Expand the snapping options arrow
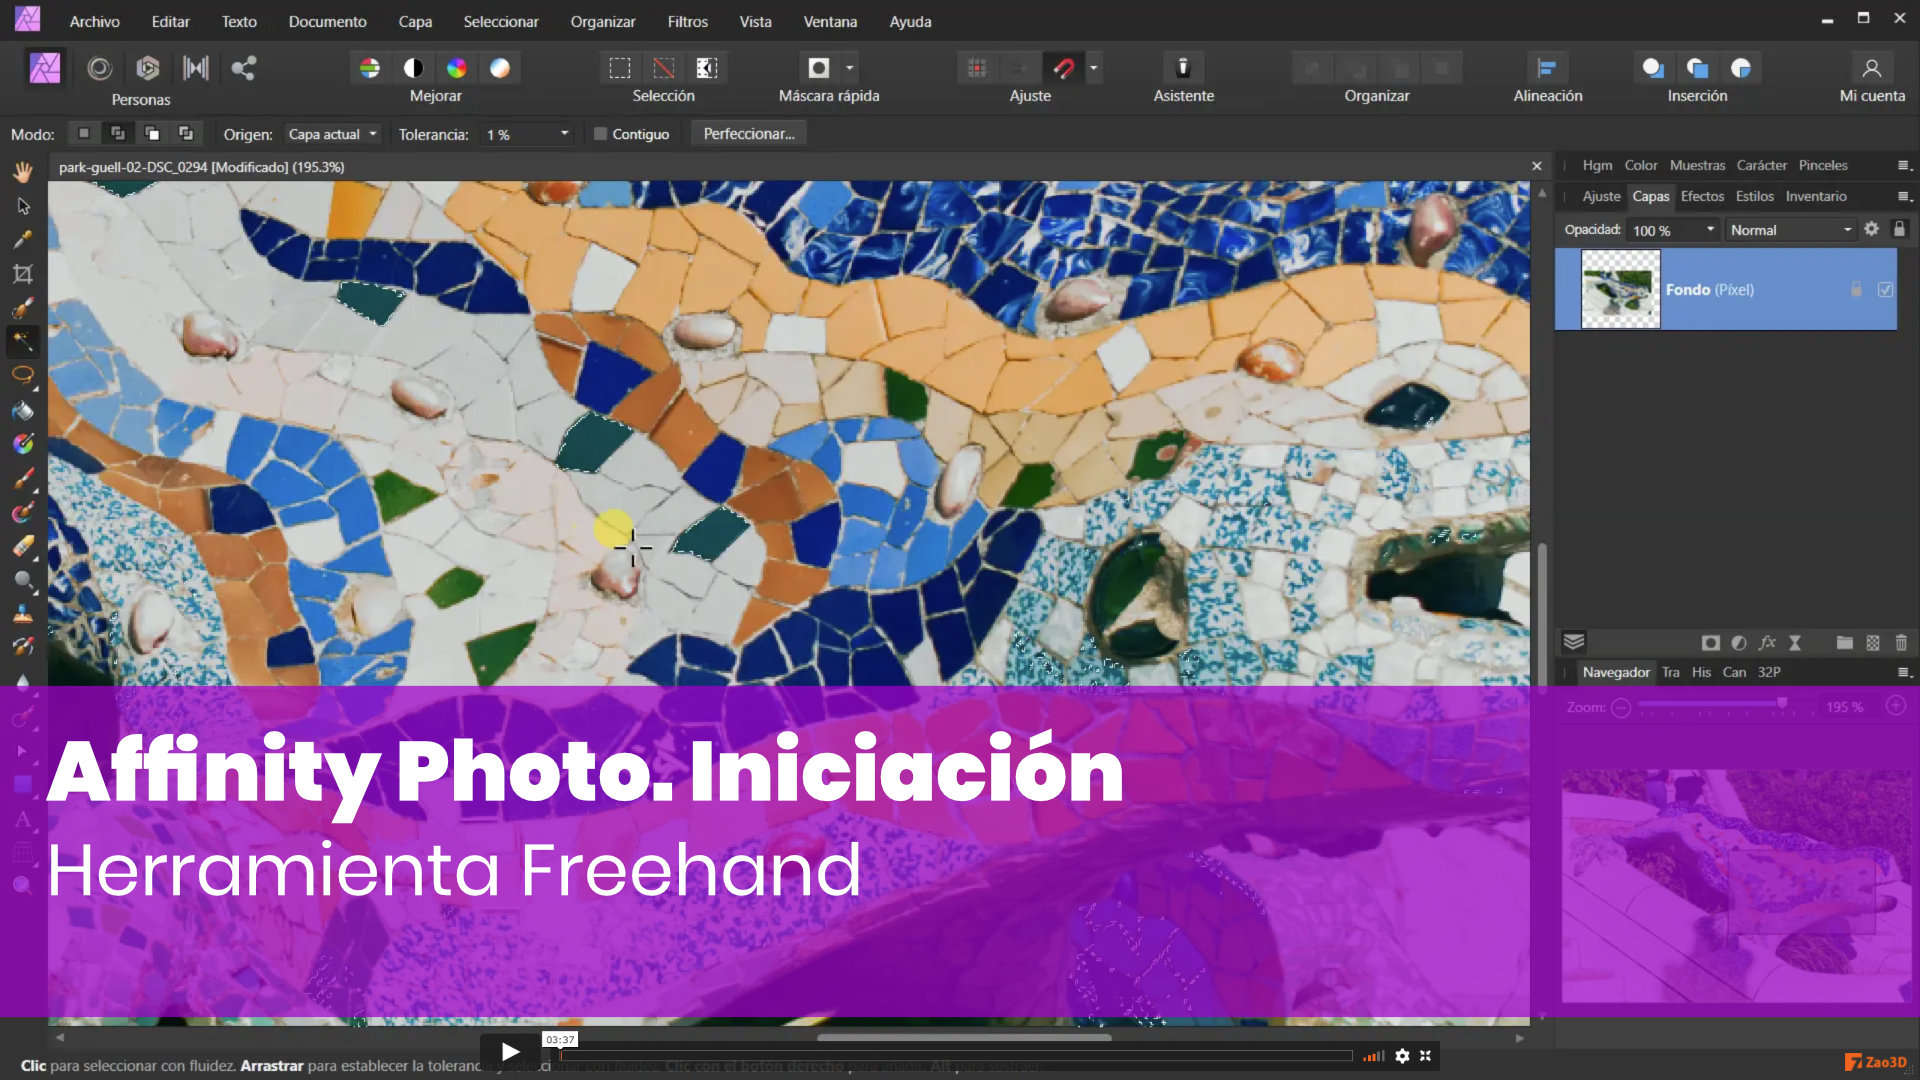Screen dimensions: 1920x1080 [1094, 68]
